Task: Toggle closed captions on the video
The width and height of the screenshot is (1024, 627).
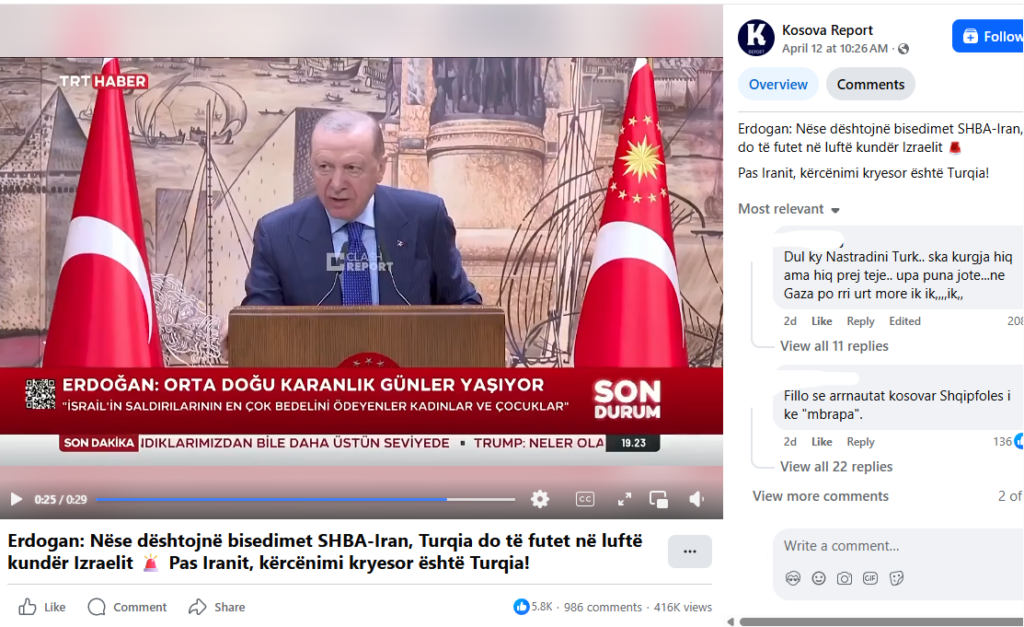Action: (584, 500)
